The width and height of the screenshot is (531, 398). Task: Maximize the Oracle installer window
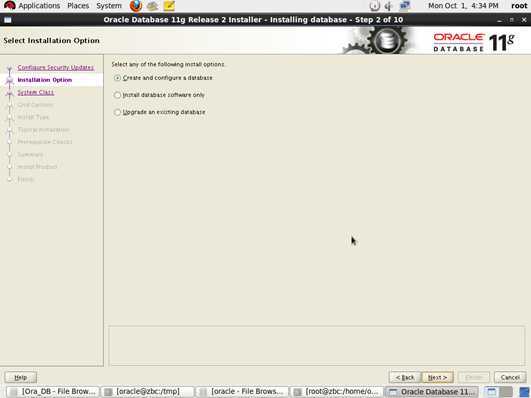coord(512,20)
